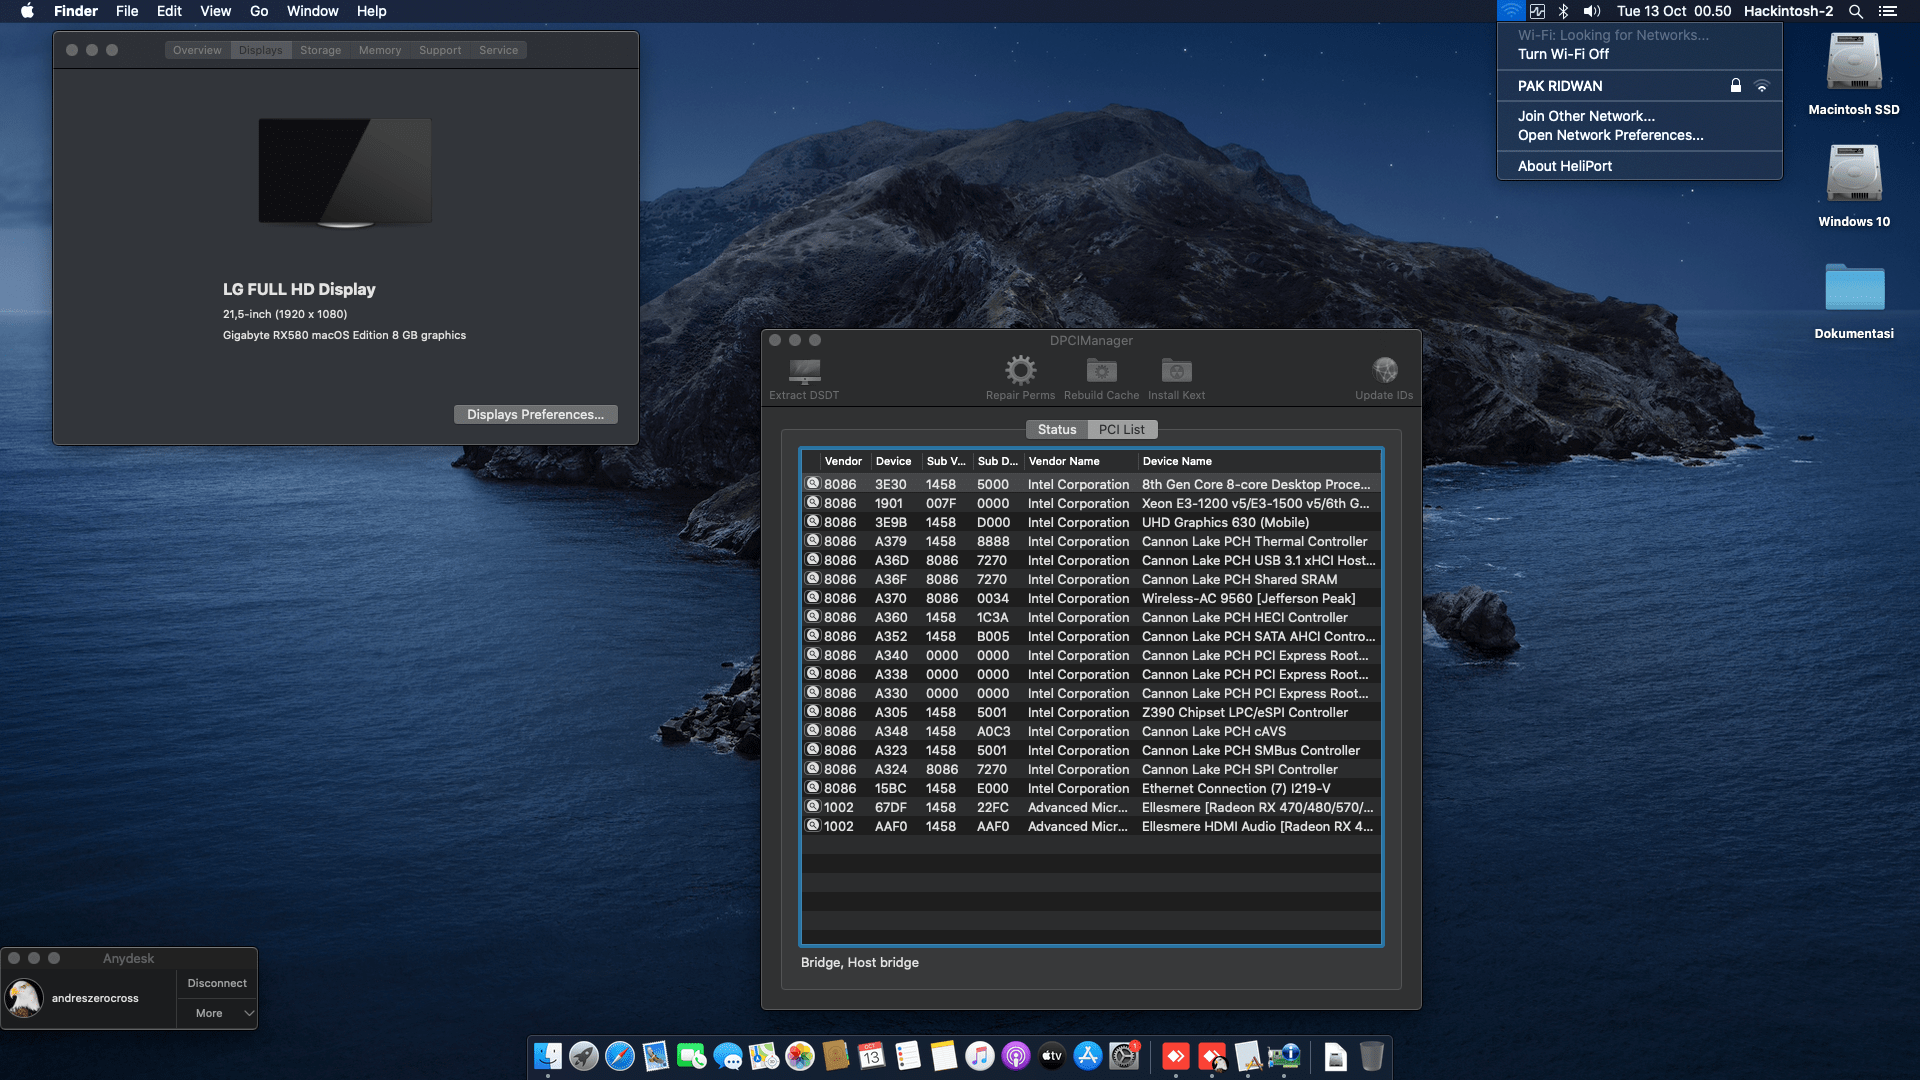The width and height of the screenshot is (1920, 1080).
Task: Click the Displays Preferences button
Action: point(535,414)
